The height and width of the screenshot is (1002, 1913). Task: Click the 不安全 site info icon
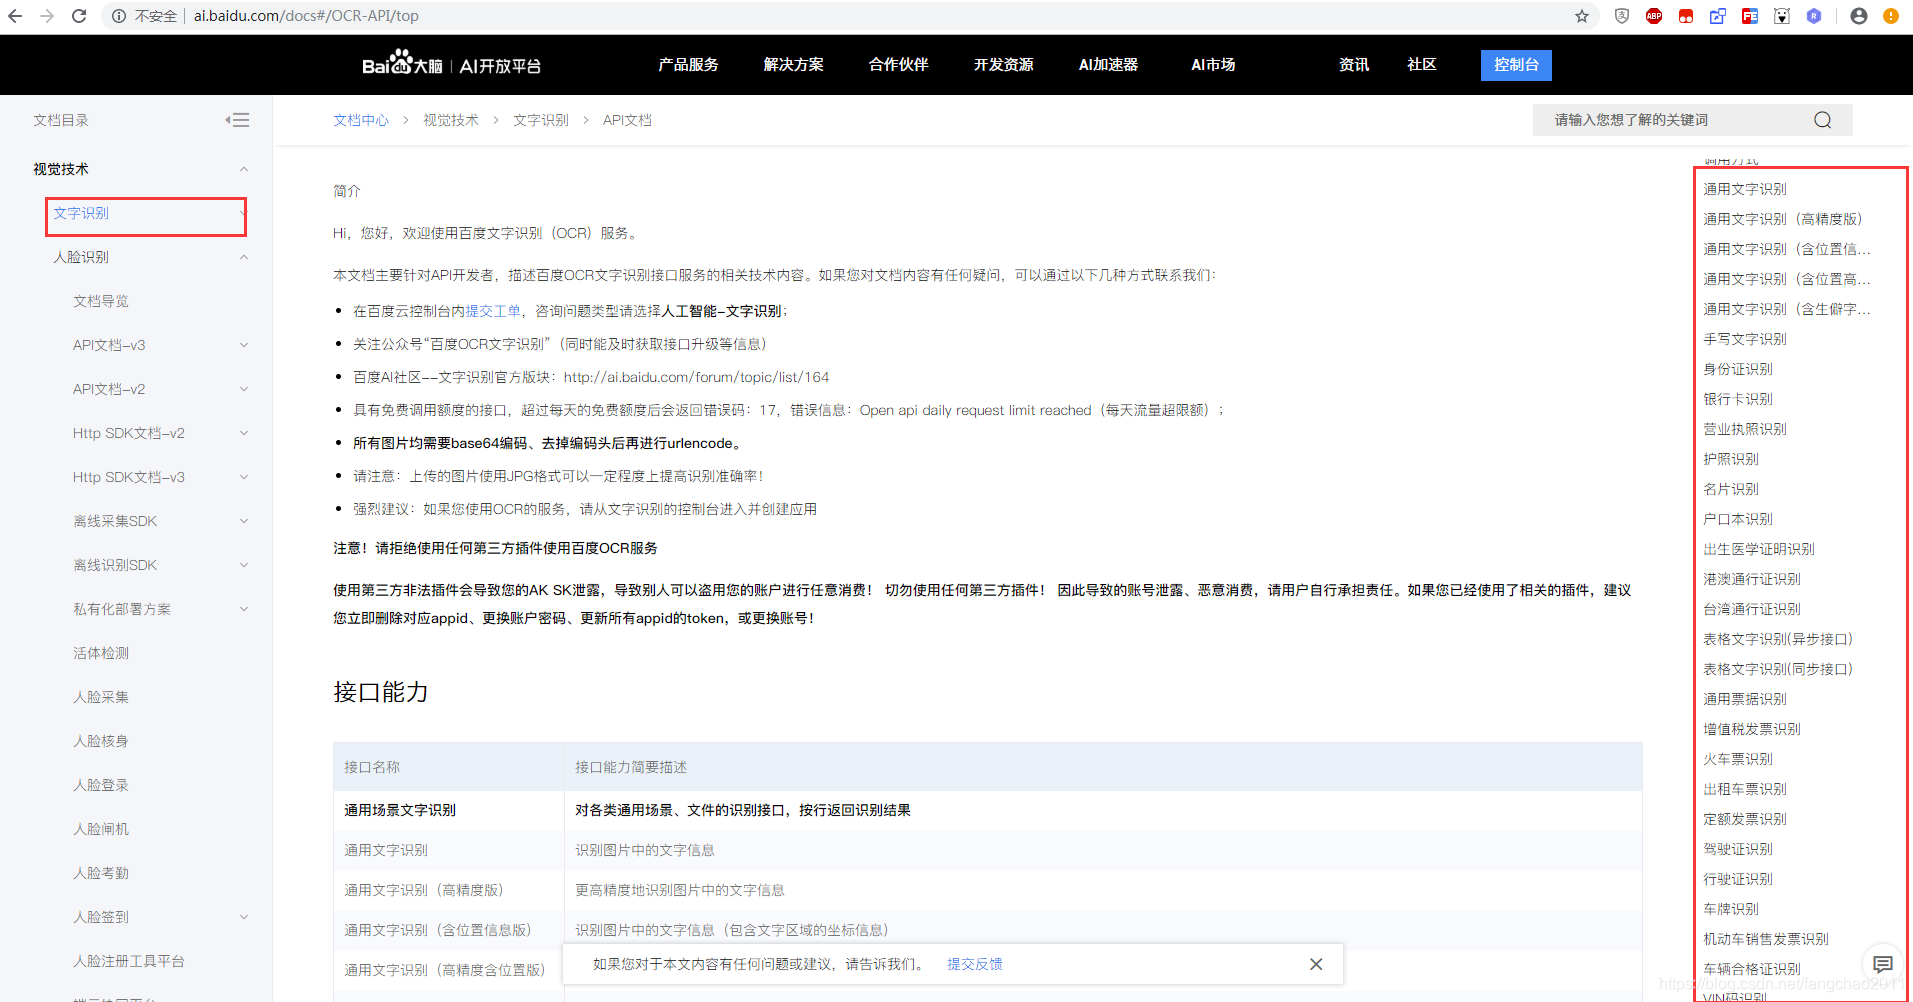(119, 16)
